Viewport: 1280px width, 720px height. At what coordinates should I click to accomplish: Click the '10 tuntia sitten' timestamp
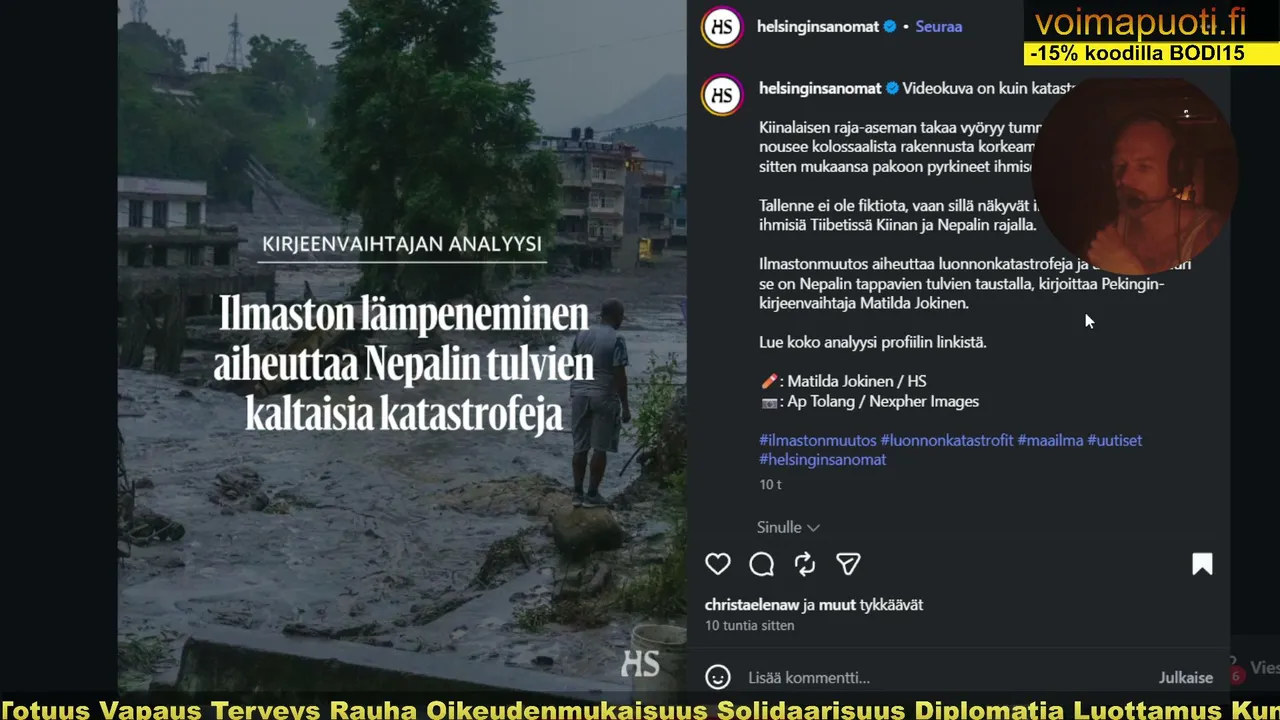(x=750, y=626)
